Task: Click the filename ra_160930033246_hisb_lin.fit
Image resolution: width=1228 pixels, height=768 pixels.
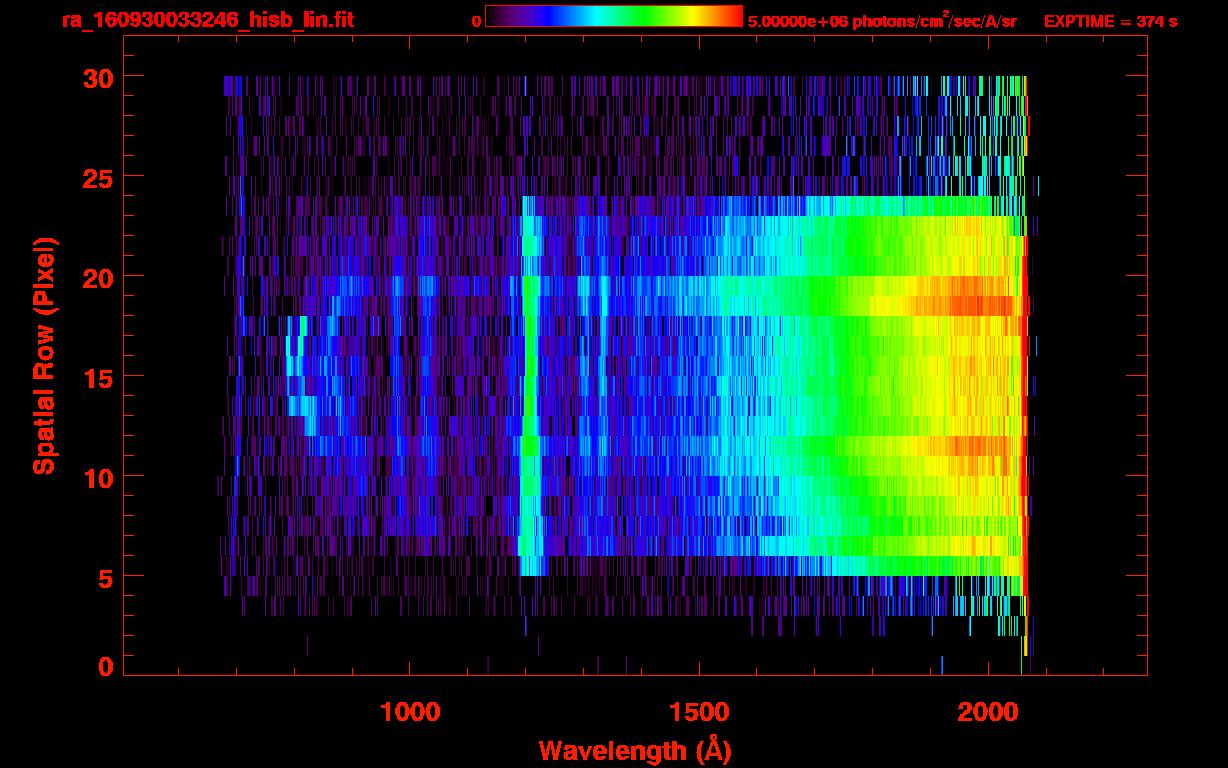Action: click(x=206, y=20)
